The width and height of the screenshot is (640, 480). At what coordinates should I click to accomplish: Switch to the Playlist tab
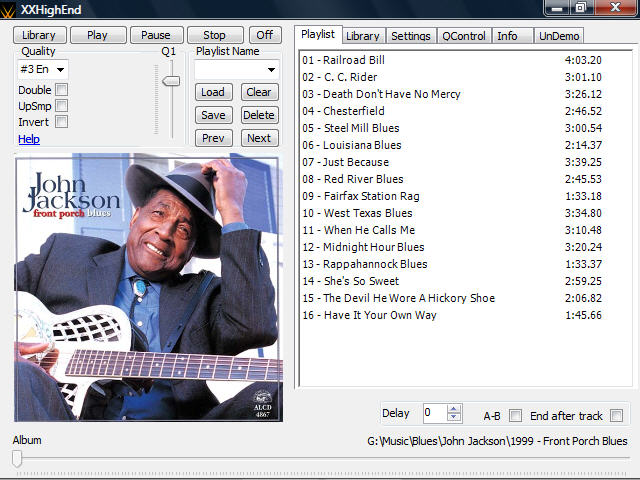coord(318,34)
